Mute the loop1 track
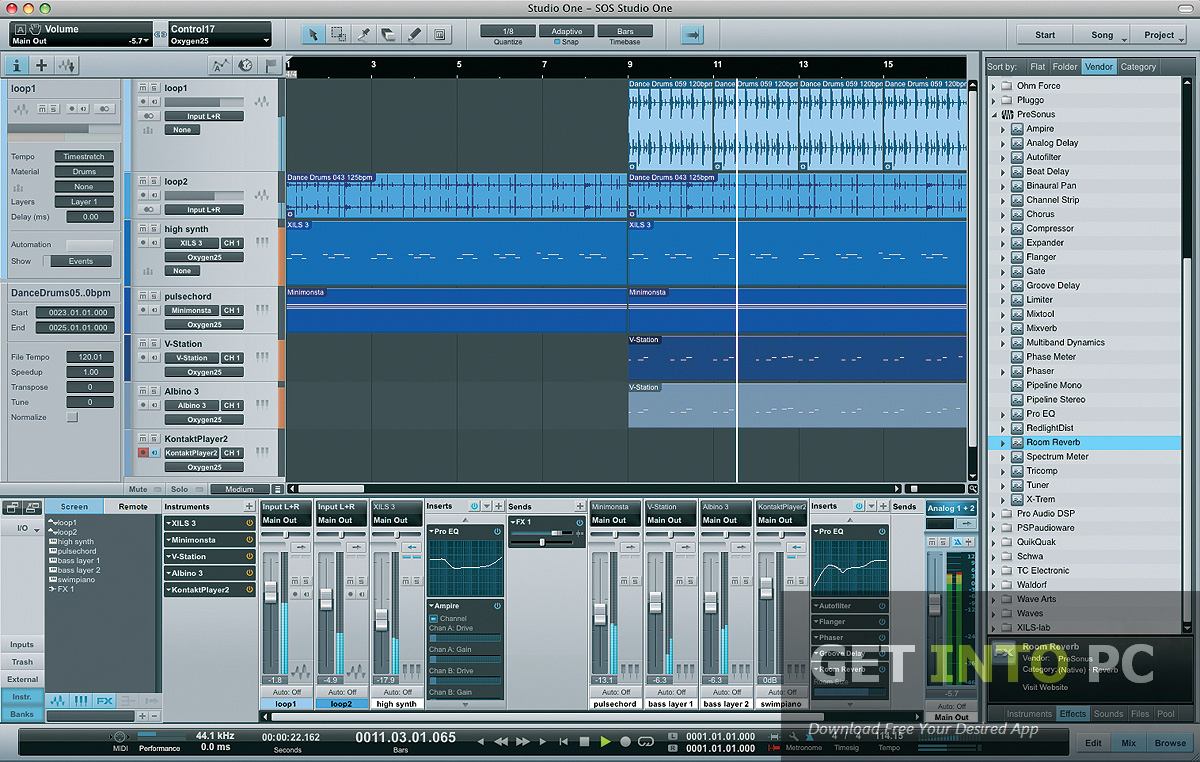Viewport: 1200px width, 762px height. tap(143, 88)
